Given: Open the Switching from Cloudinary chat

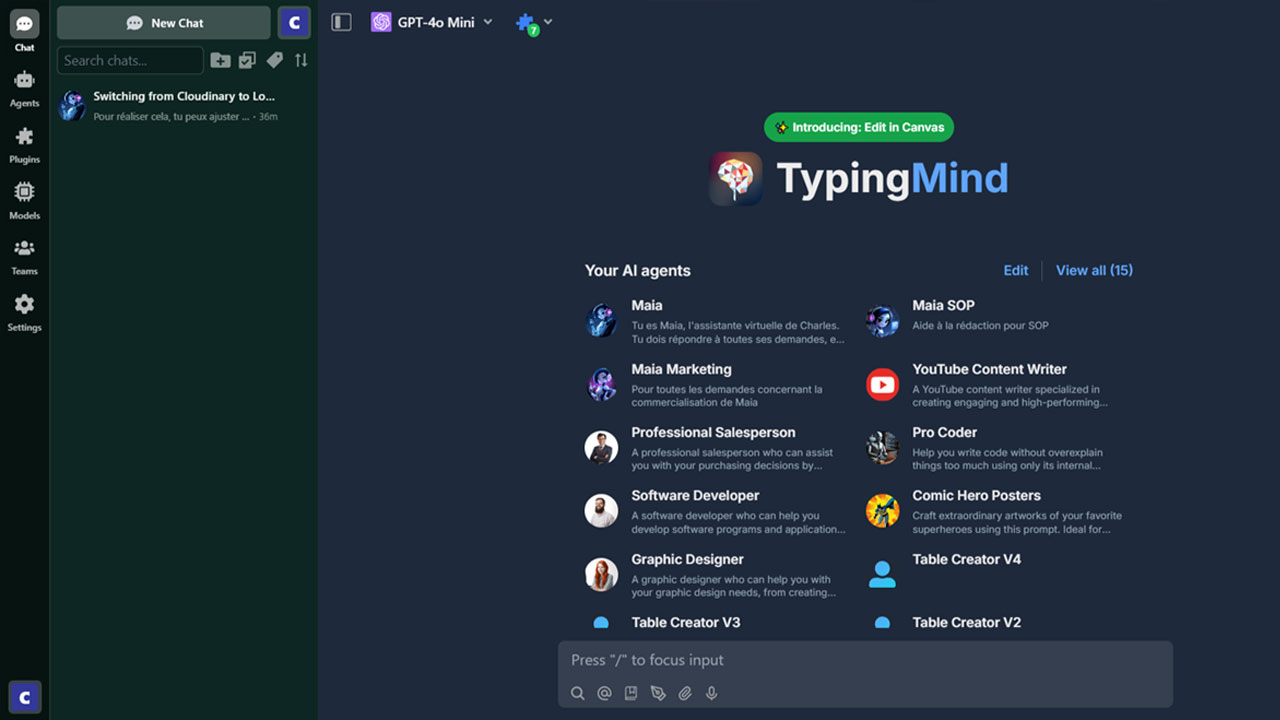Looking at the screenshot, I should click(x=183, y=106).
